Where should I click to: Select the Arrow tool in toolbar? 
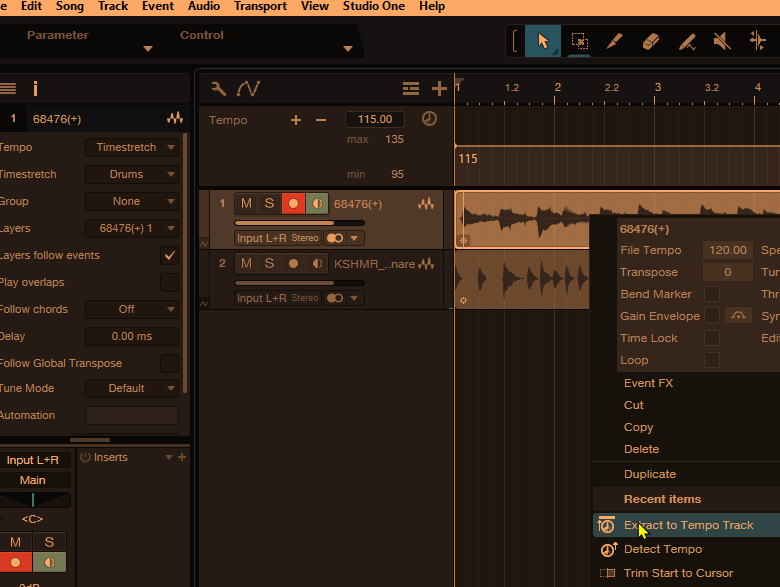tap(543, 41)
